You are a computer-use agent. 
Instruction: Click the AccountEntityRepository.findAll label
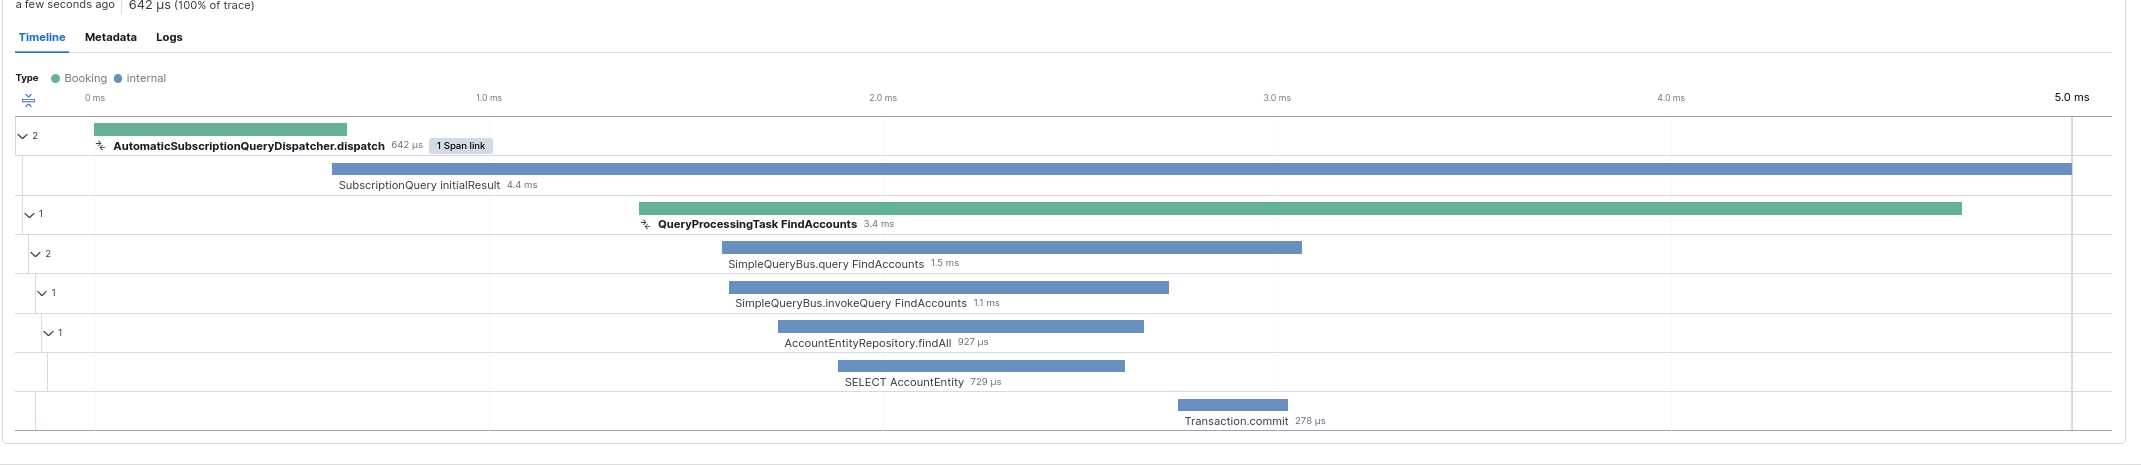(868, 343)
